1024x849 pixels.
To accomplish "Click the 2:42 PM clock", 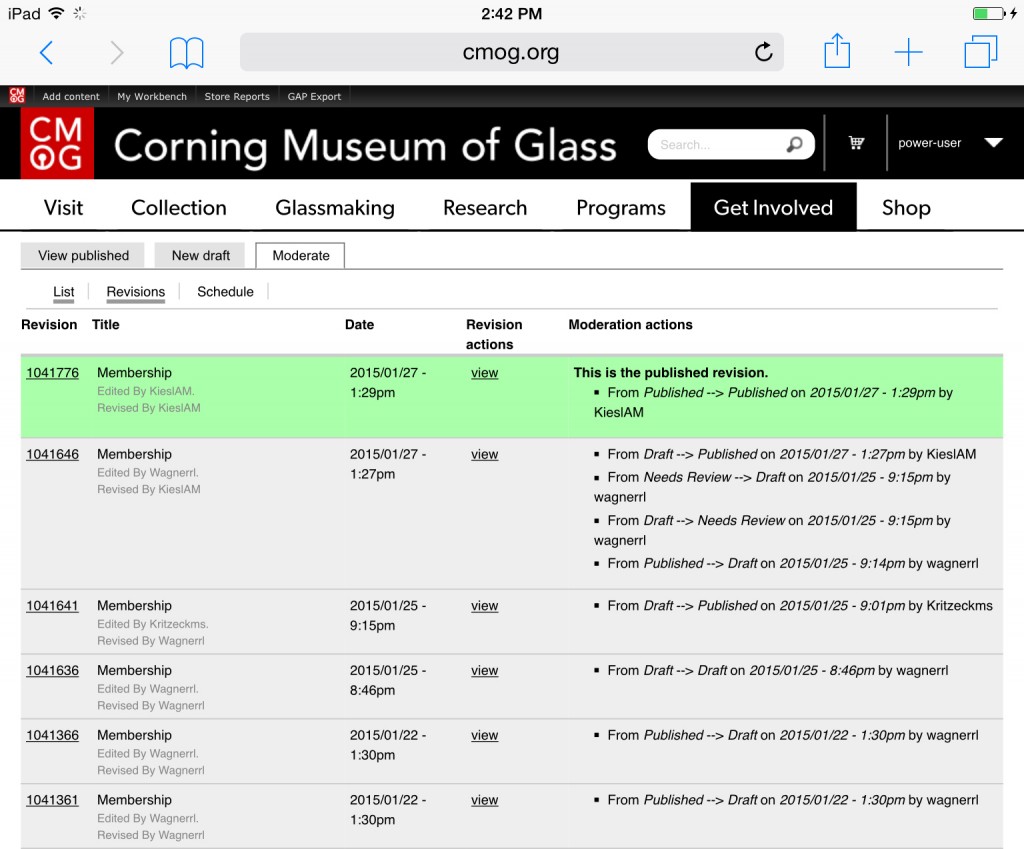I will 511,14.
